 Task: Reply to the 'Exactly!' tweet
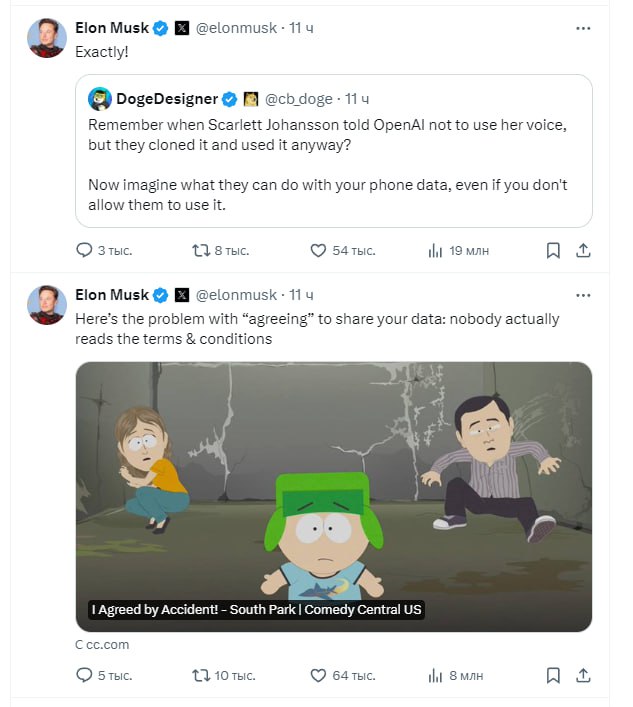point(85,250)
